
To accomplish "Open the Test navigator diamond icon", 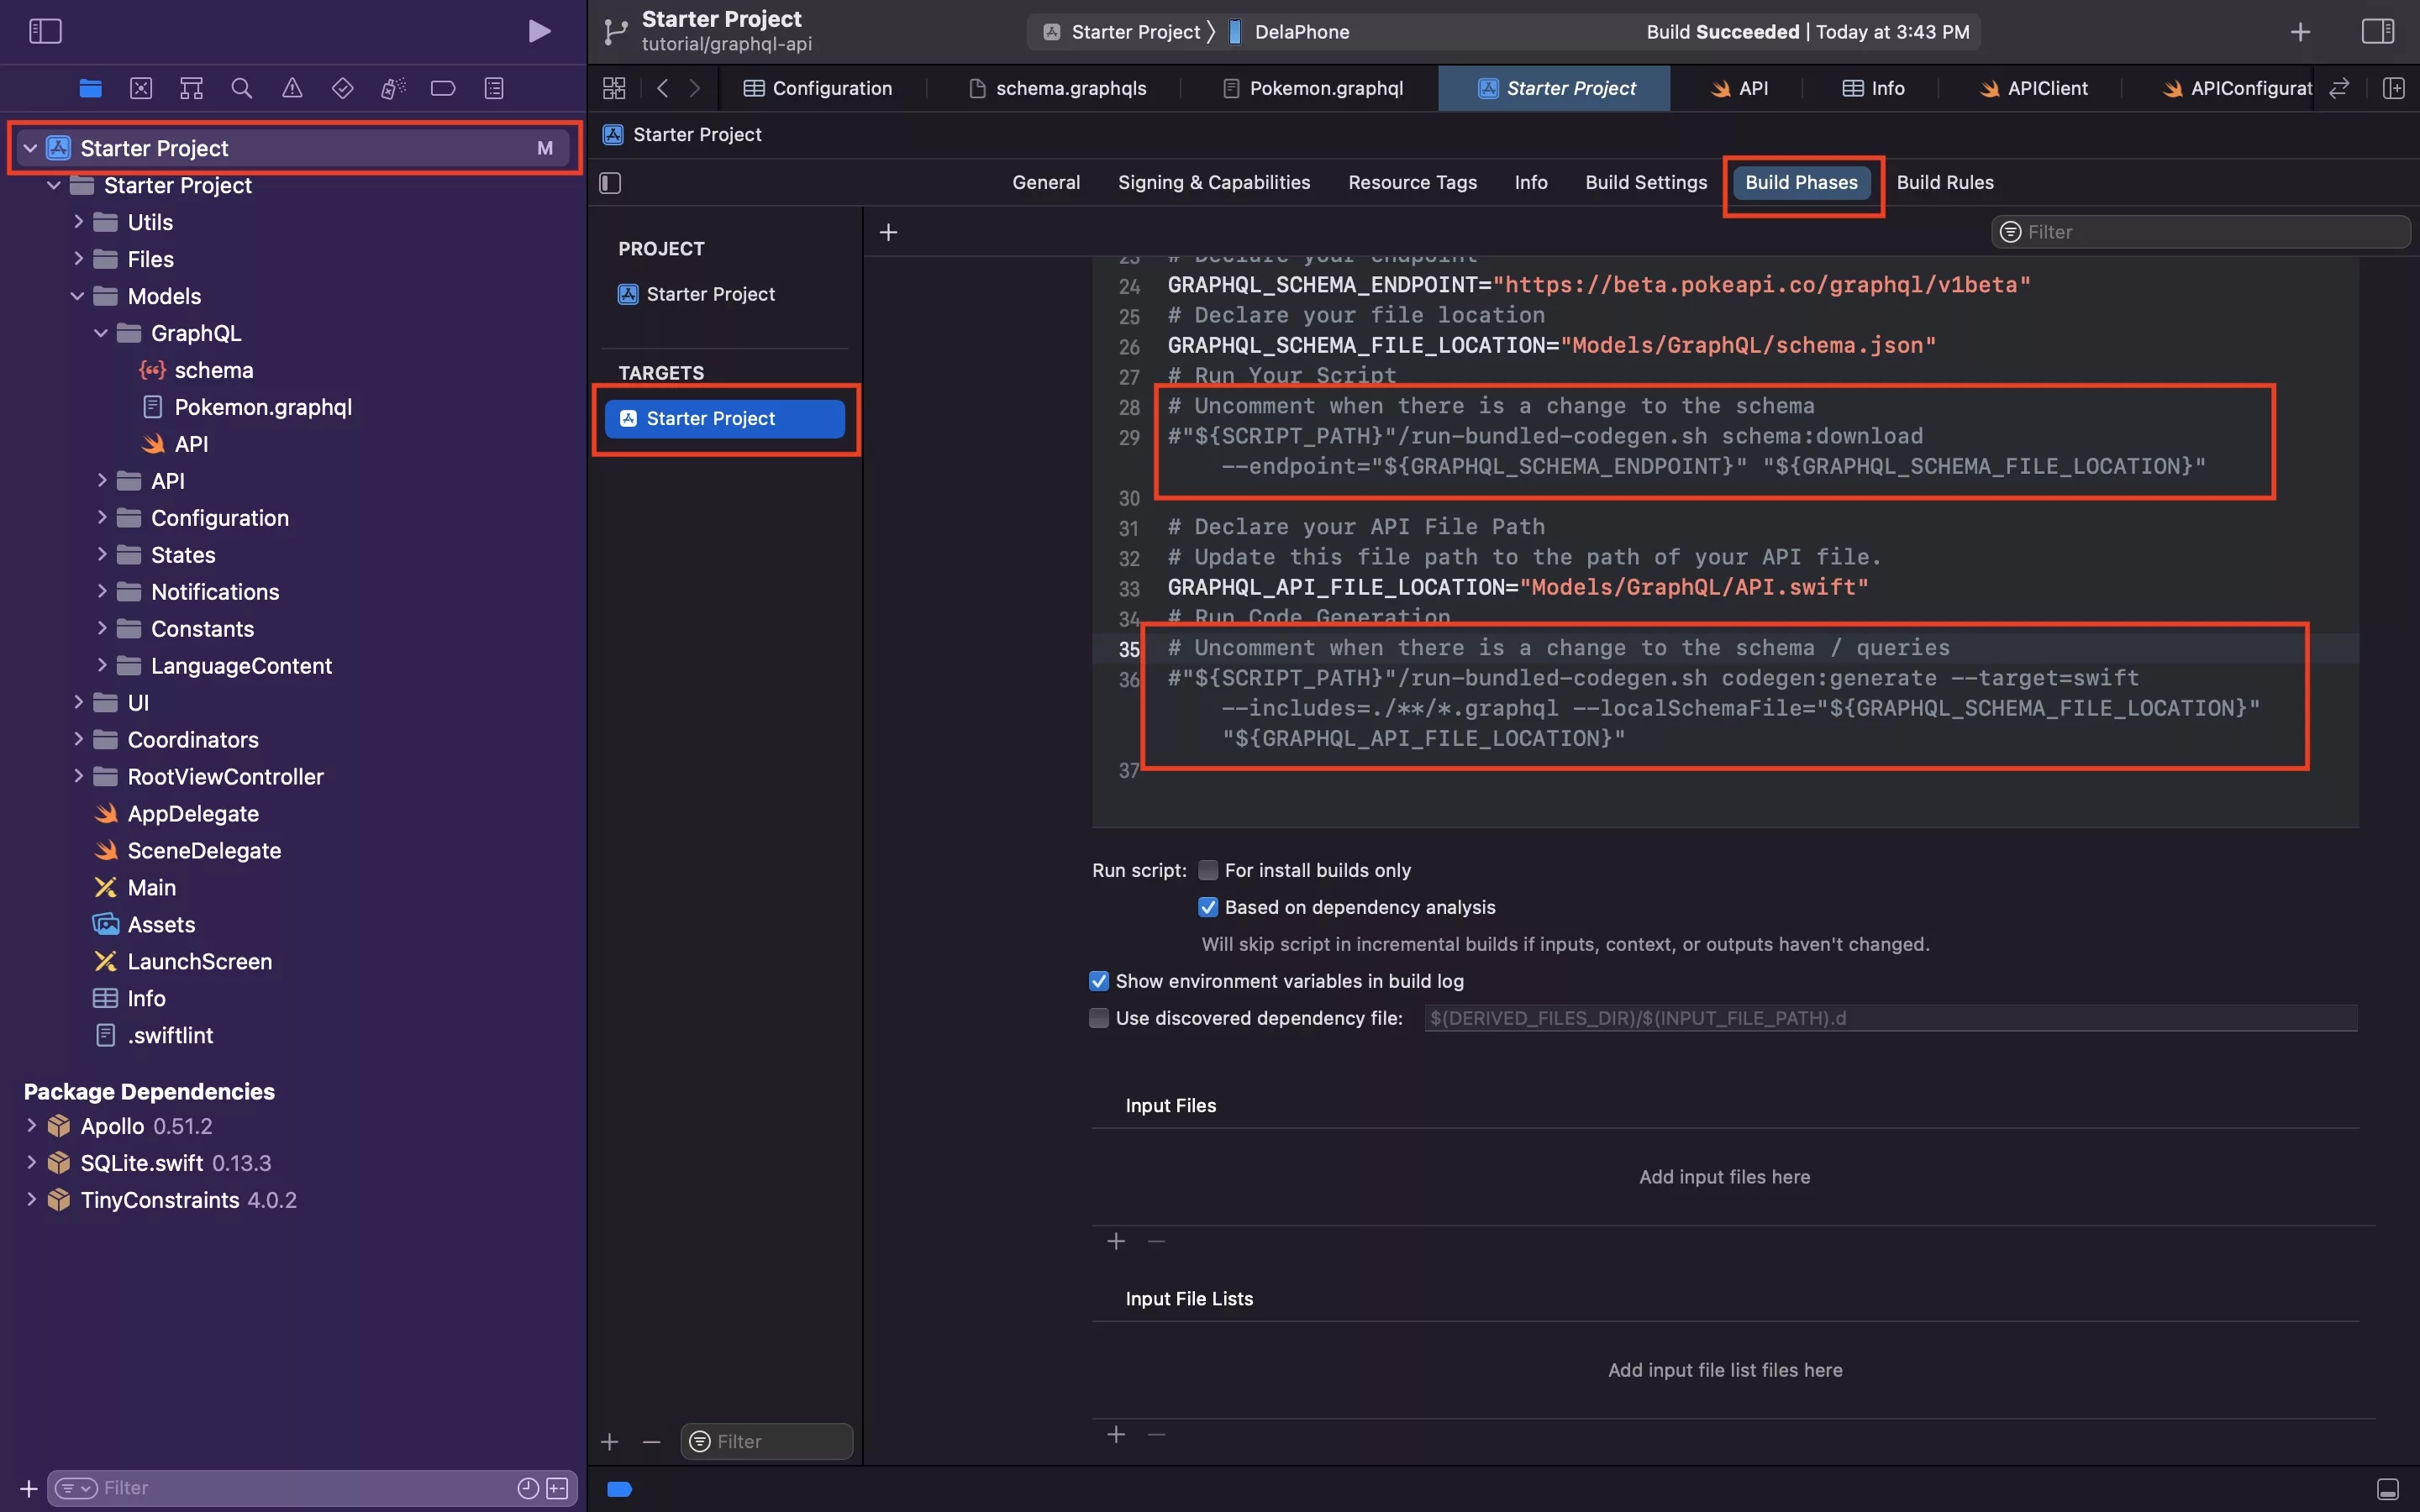I will pyautogui.click(x=342, y=88).
